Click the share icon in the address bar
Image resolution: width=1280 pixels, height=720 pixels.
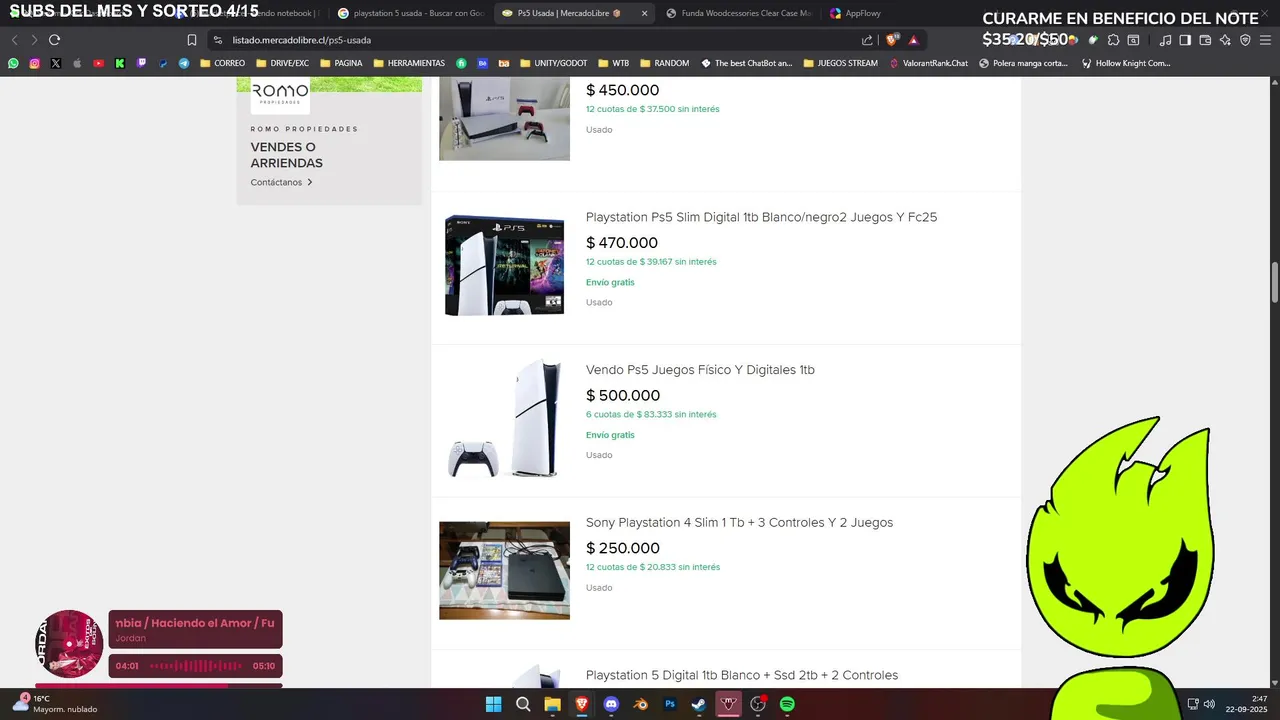(x=867, y=40)
